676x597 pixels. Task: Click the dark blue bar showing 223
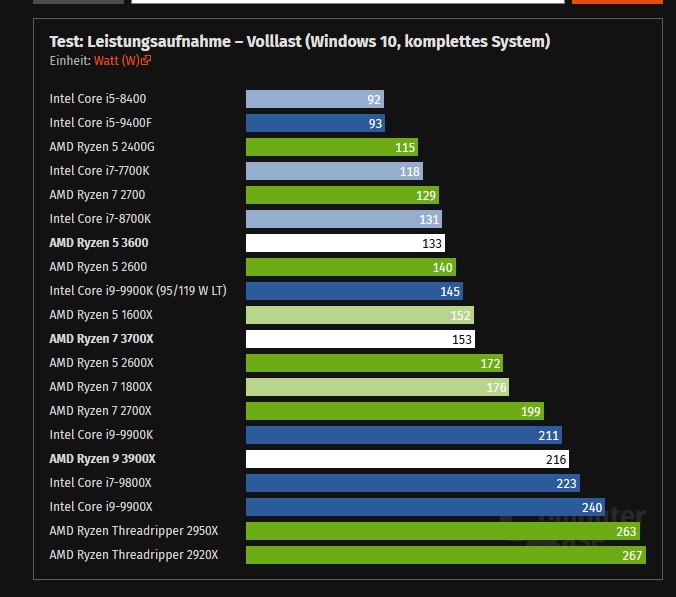(x=413, y=483)
